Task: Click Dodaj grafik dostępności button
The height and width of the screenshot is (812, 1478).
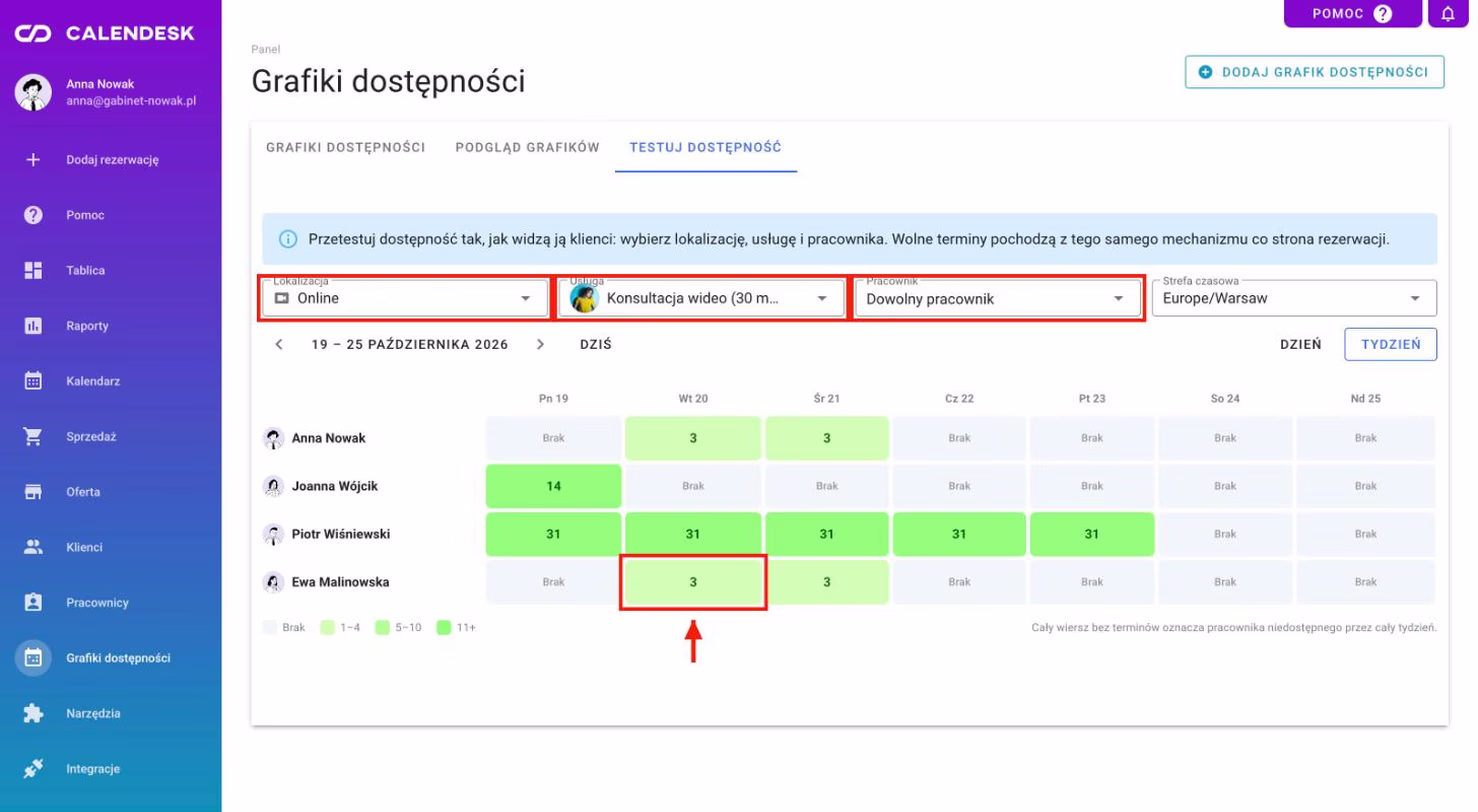Action: tap(1315, 72)
